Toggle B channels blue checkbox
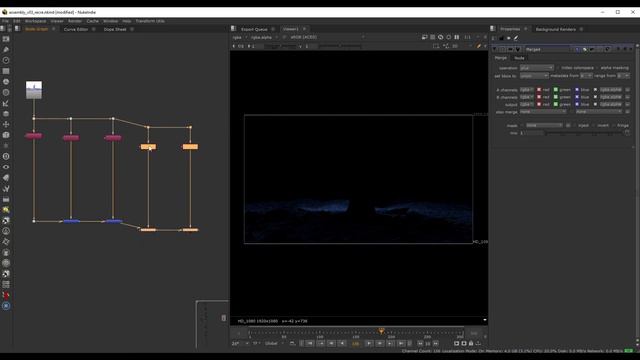640x360 pixels. pyautogui.click(x=577, y=97)
